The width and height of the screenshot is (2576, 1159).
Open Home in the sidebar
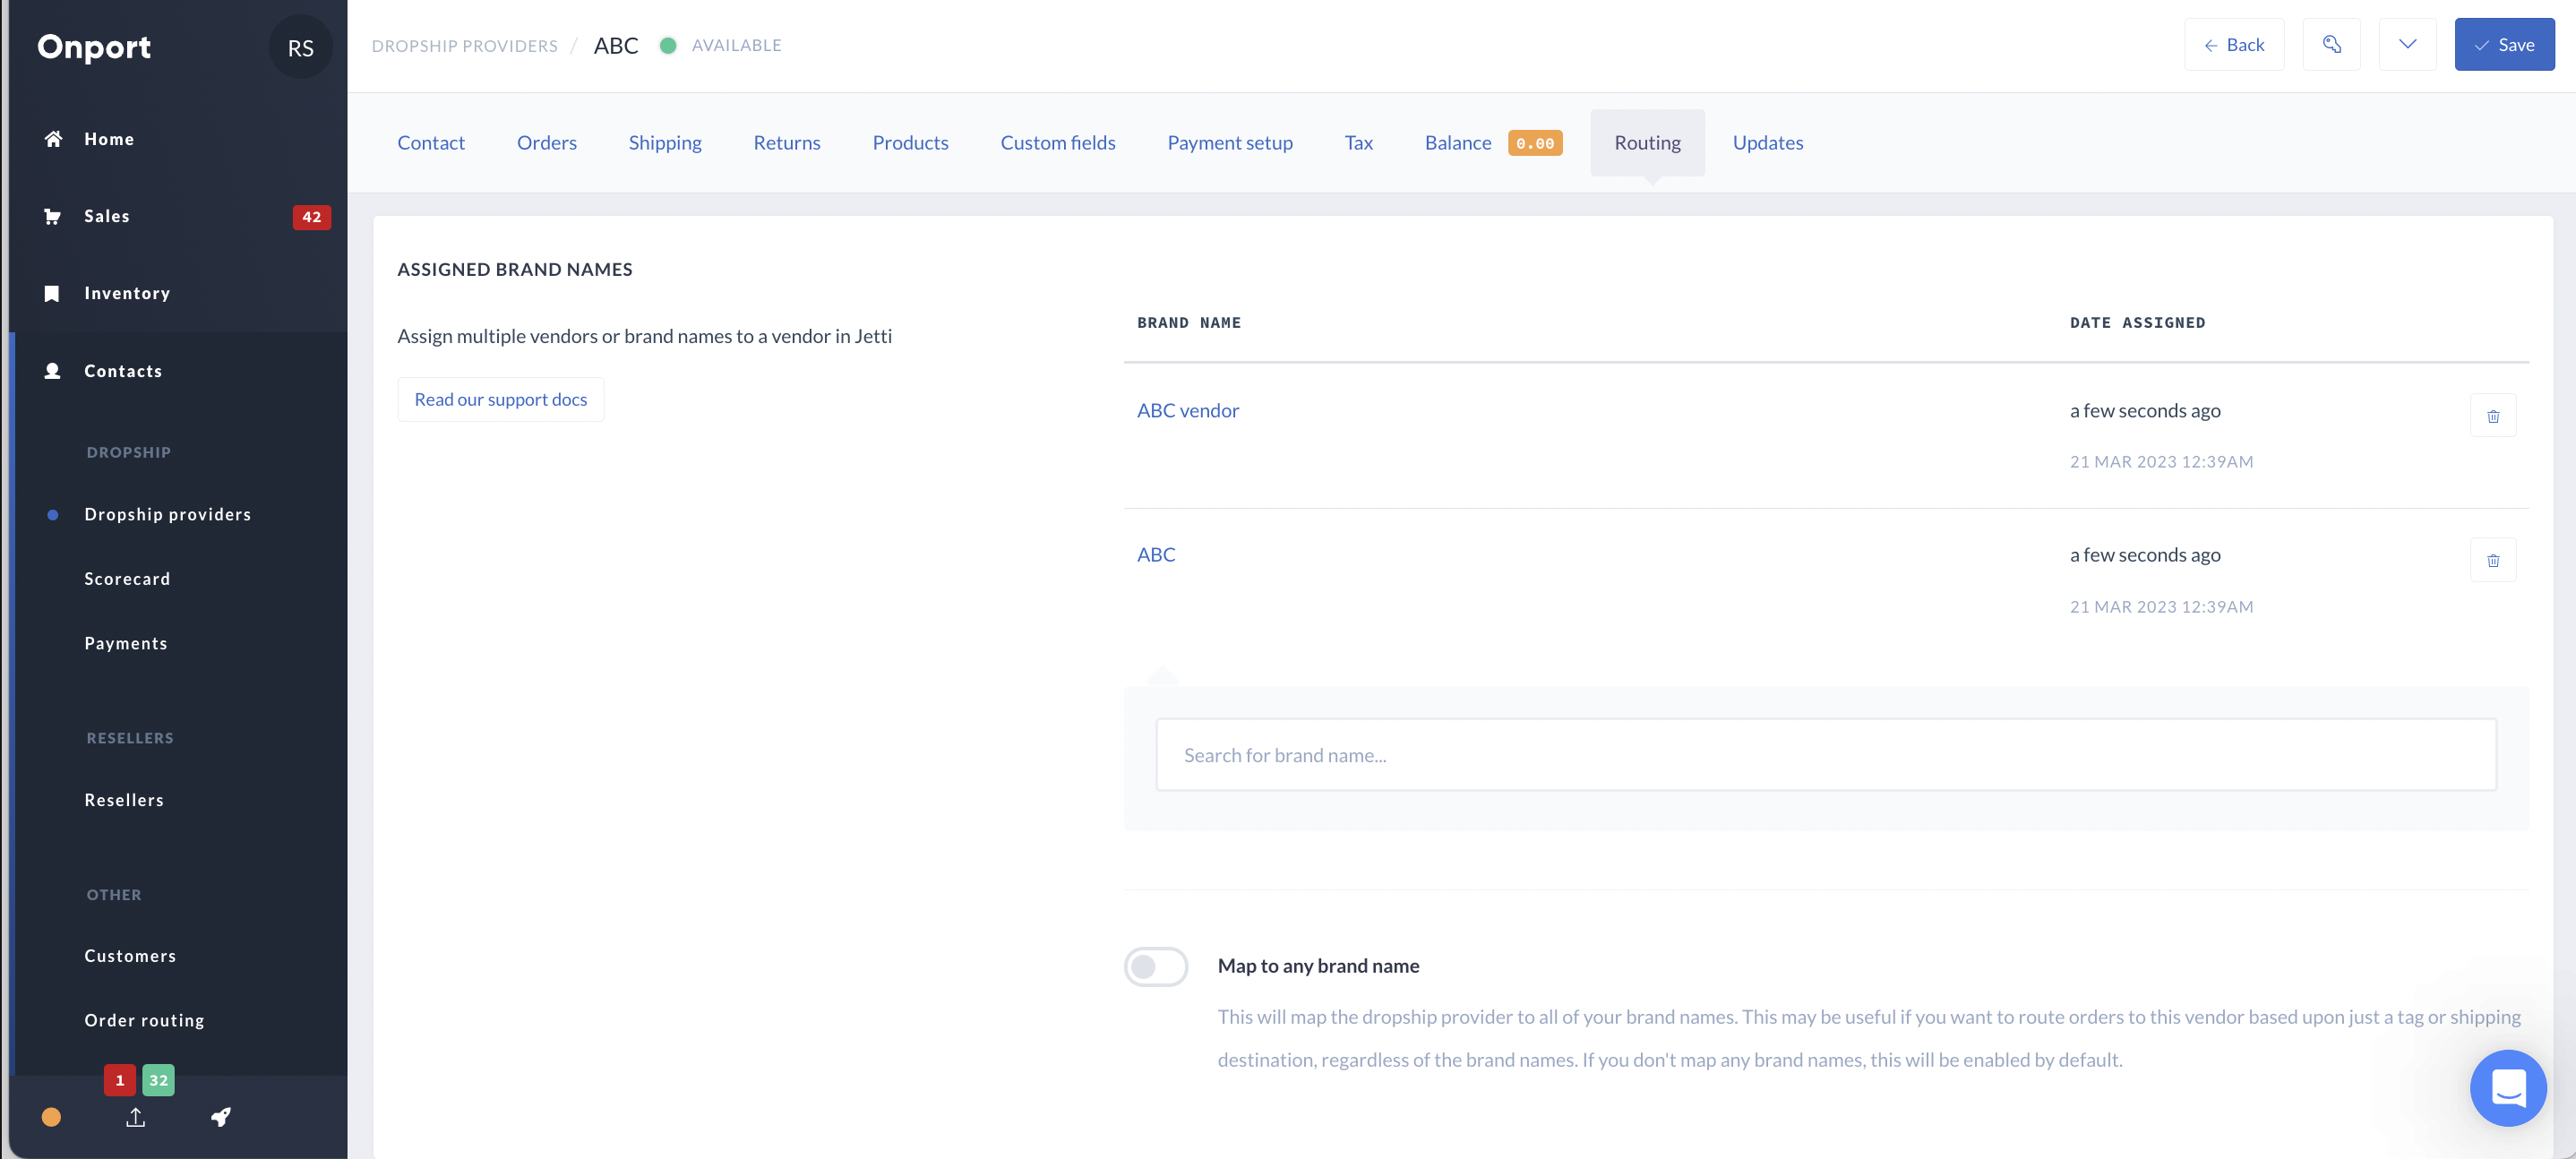(109, 139)
